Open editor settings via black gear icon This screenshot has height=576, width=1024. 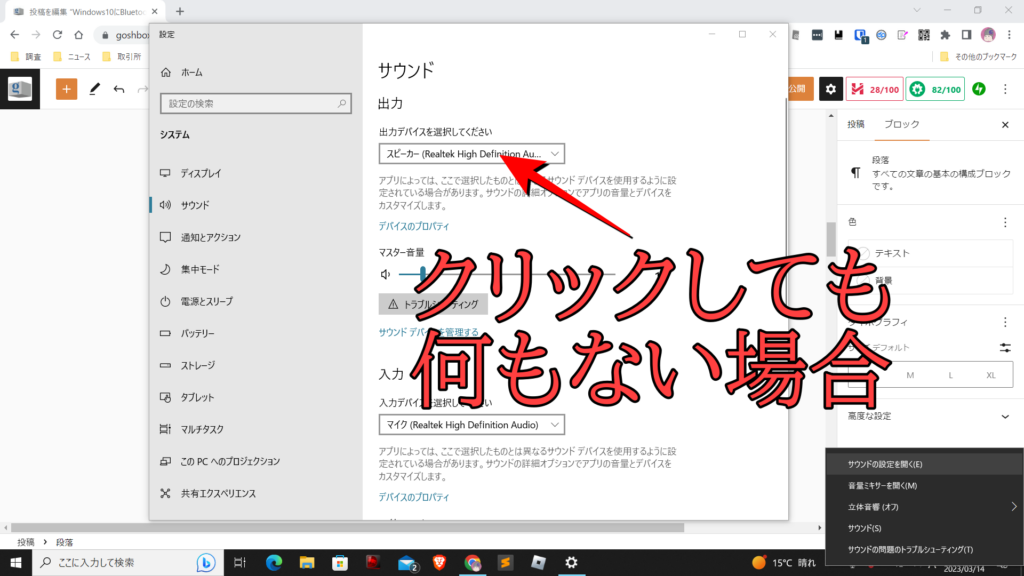[830, 89]
